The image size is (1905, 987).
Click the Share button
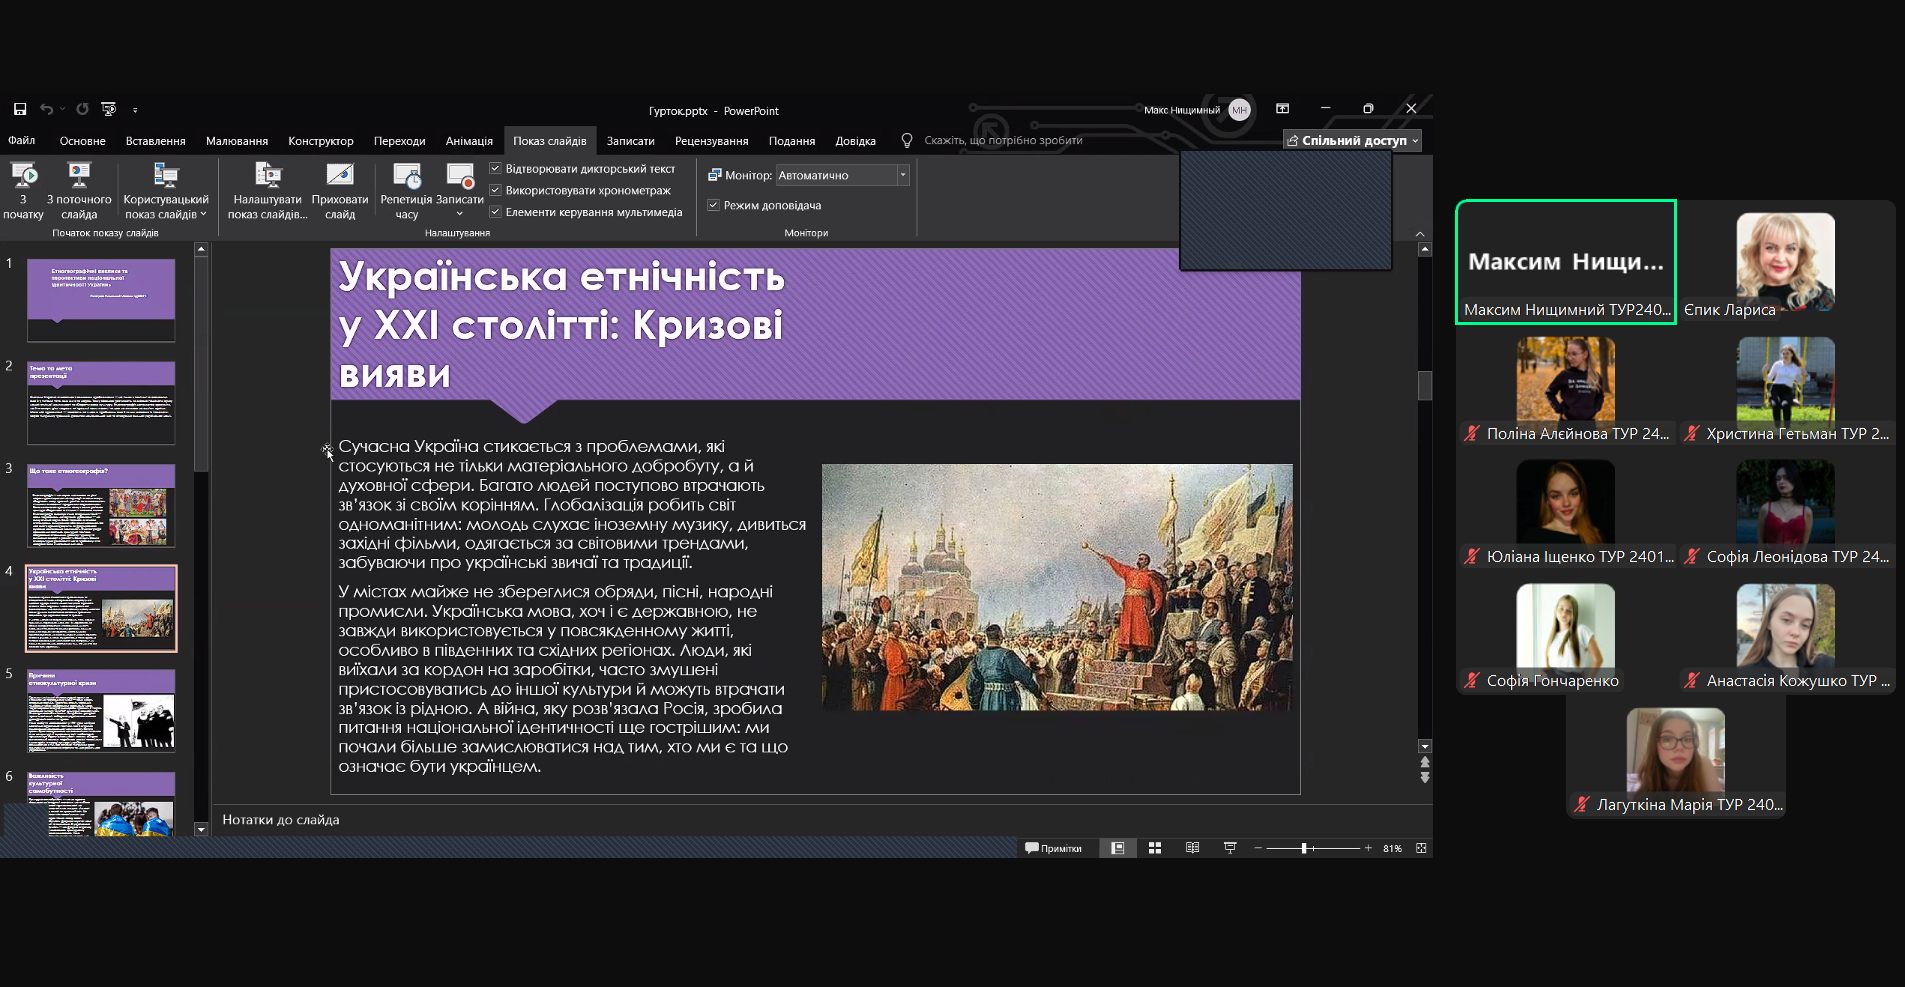1352,141
